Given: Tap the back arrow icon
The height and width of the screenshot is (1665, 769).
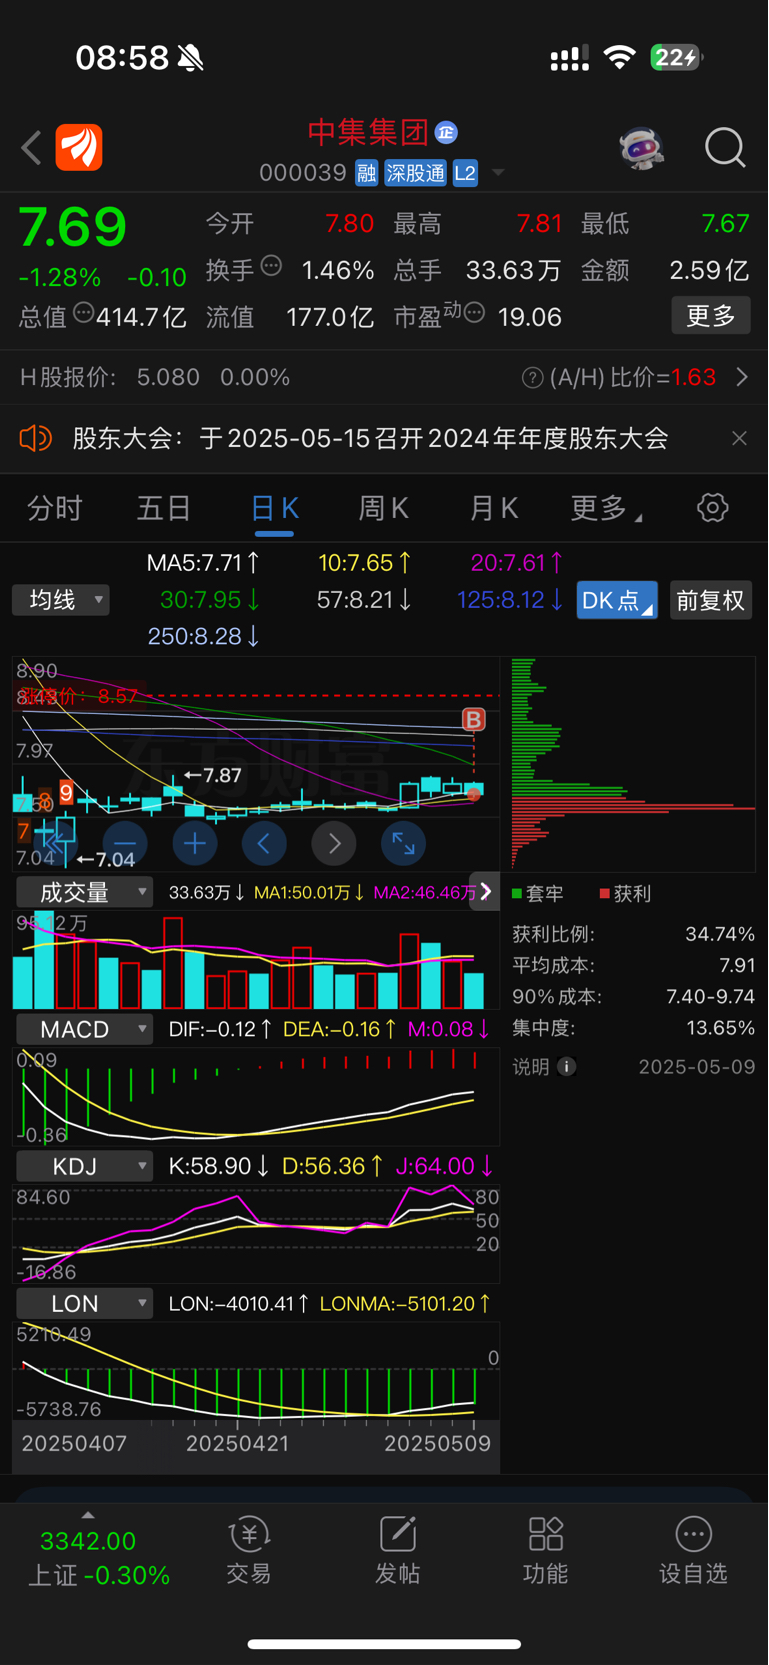Looking at the screenshot, I should click(x=31, y=148).
